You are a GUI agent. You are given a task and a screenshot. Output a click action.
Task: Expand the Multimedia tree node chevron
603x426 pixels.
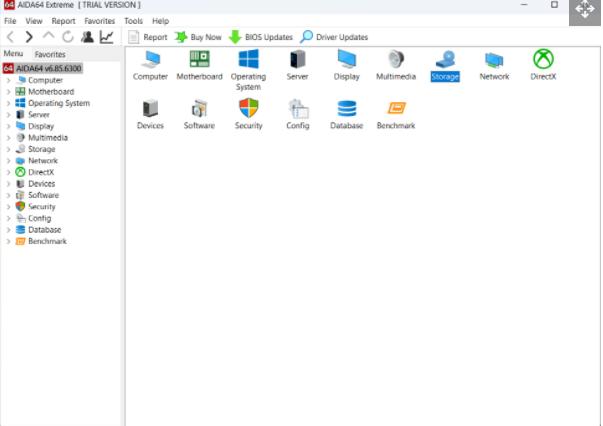coord(8,138)
